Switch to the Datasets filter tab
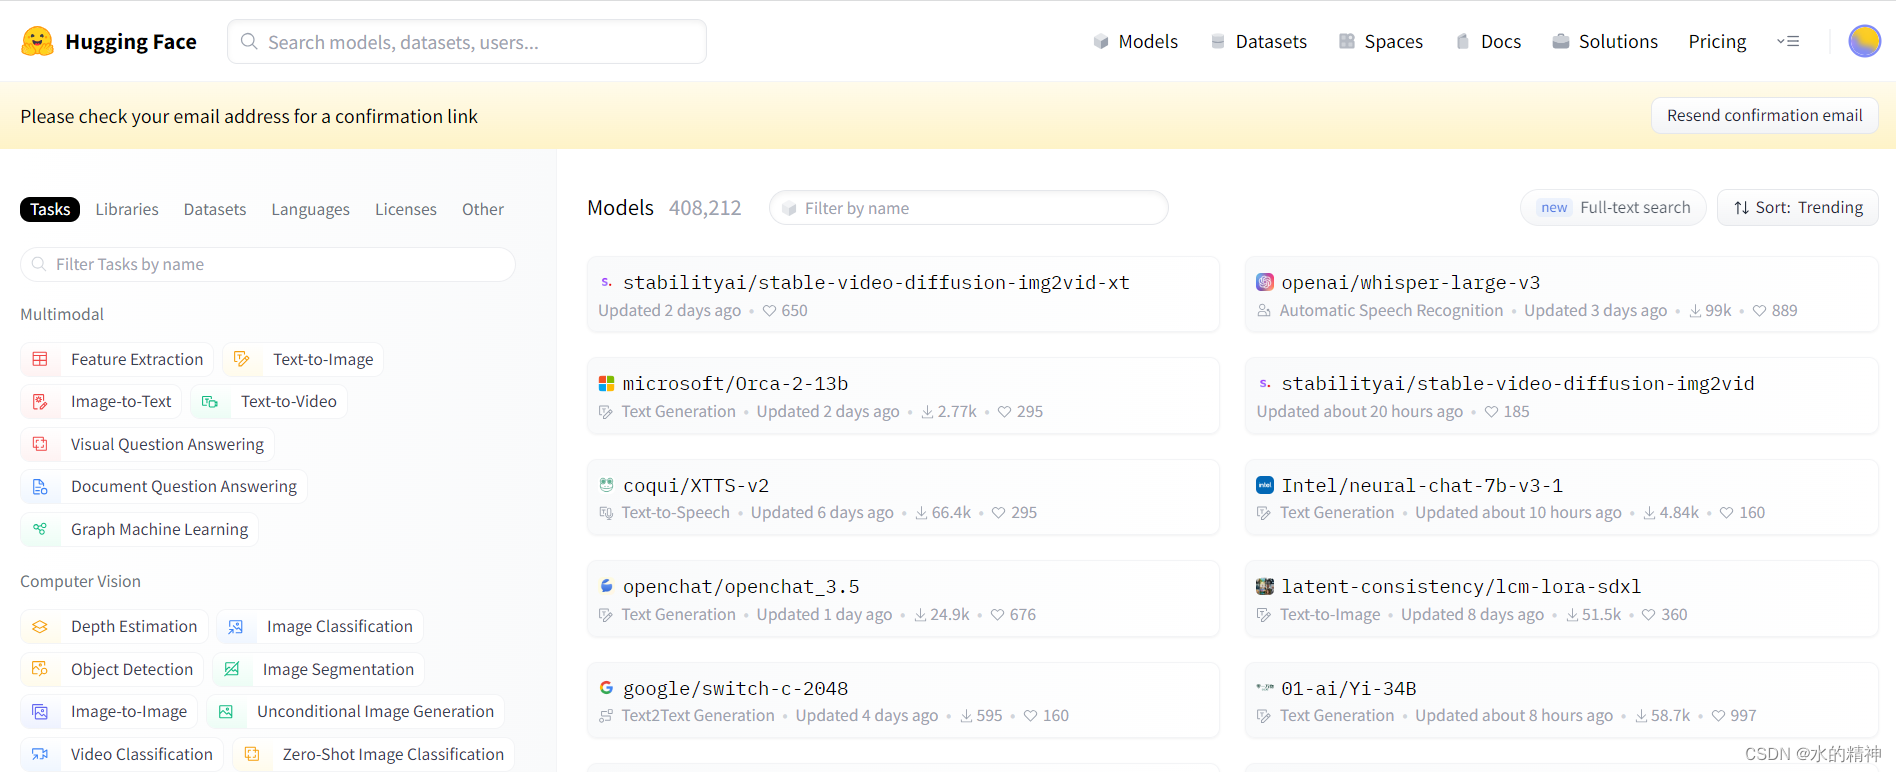The width and height of the screenshot is (1896, 772). [x=215, y=209]
